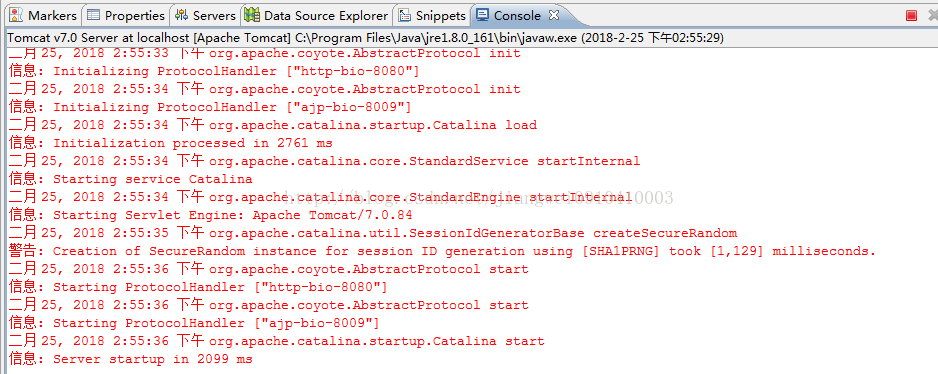This screenshot has width=938, height=374.
Task: Switch to the Markers tab
Action: pos(44,16)
